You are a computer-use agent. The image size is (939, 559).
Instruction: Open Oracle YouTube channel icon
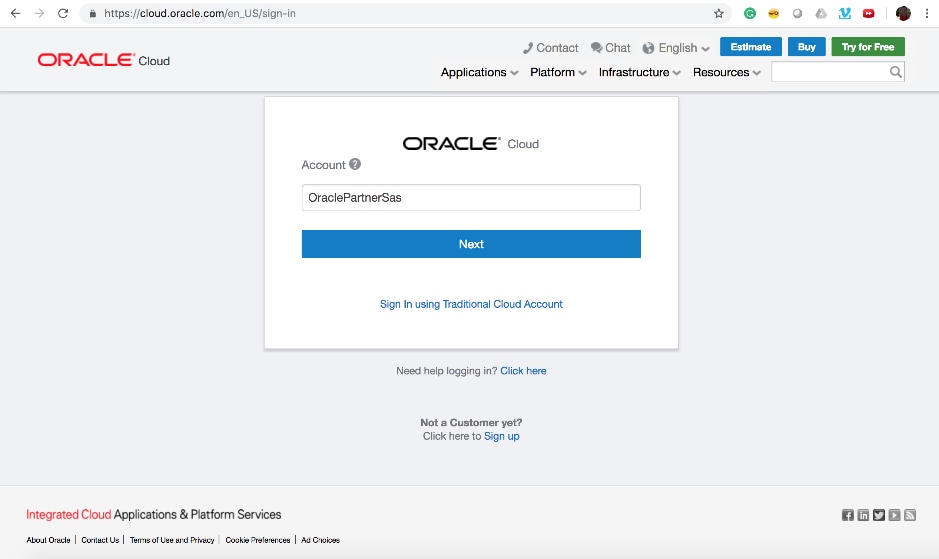894,515
